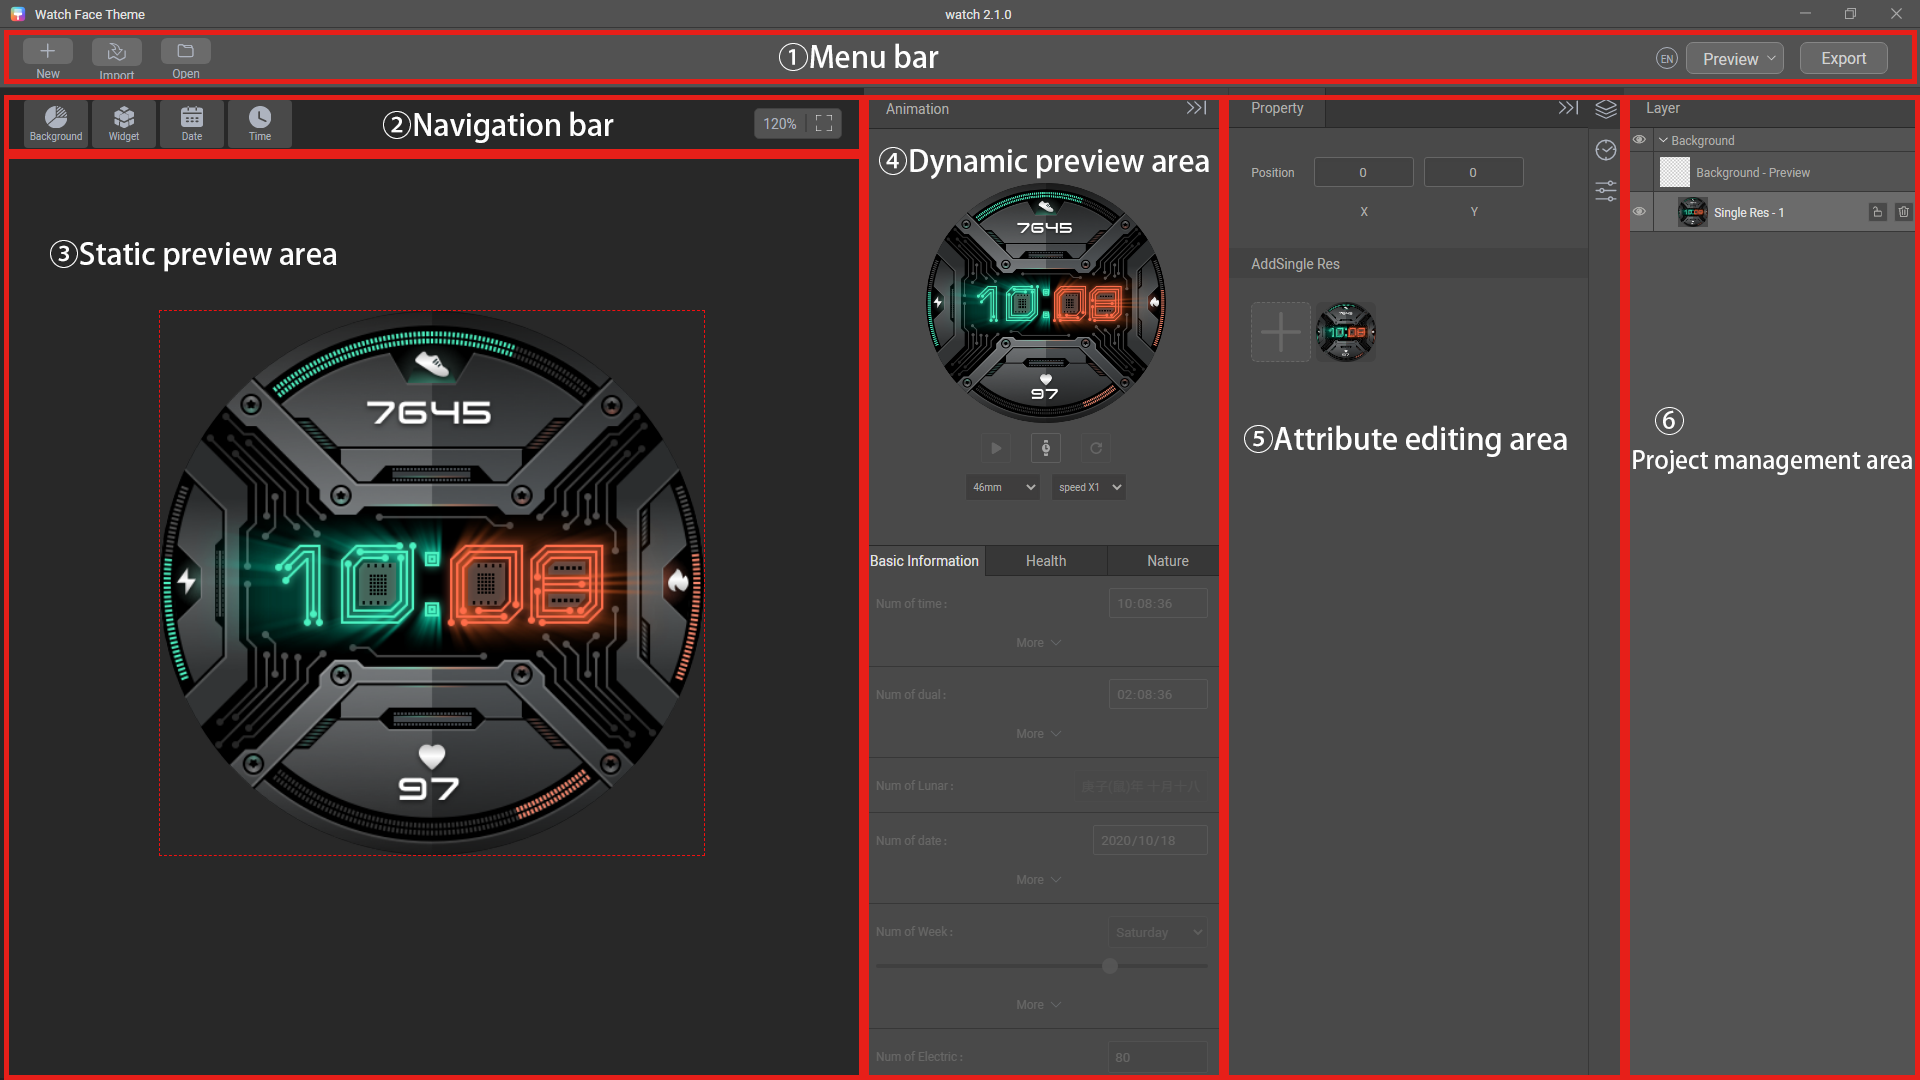This screenshot has width=1920, height=1080.
Task: Click the Watch Face Theme app icon in the title bar
Action: pyautogui.click(x=17, y=14)
